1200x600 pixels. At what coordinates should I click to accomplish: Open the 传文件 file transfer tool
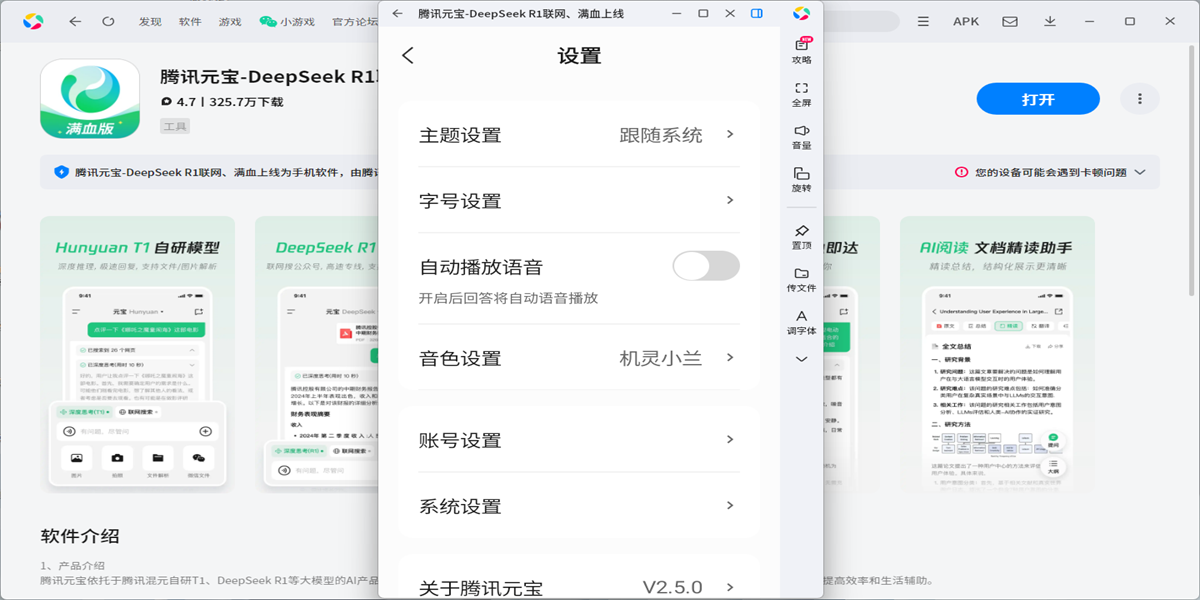(801, 279)
